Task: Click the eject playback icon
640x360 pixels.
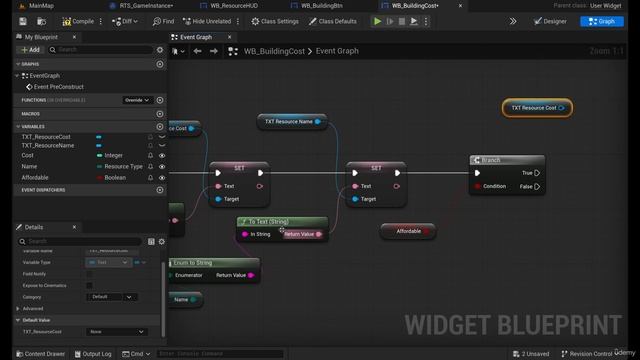Action: 413,21
